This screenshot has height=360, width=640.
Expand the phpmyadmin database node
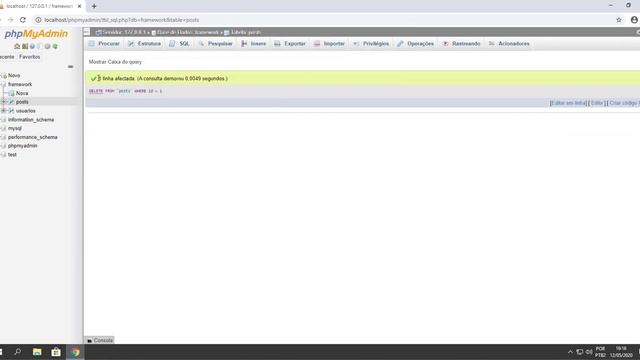(3, 146)
